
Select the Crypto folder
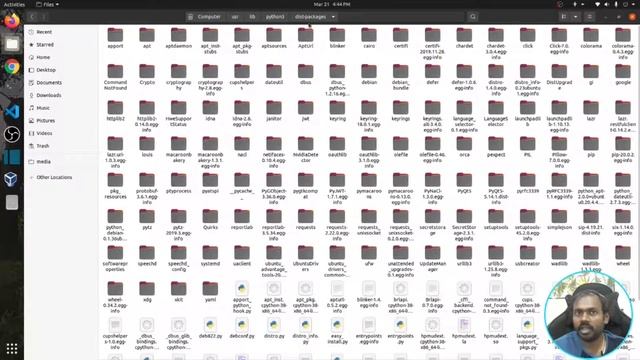click(147, 74)
